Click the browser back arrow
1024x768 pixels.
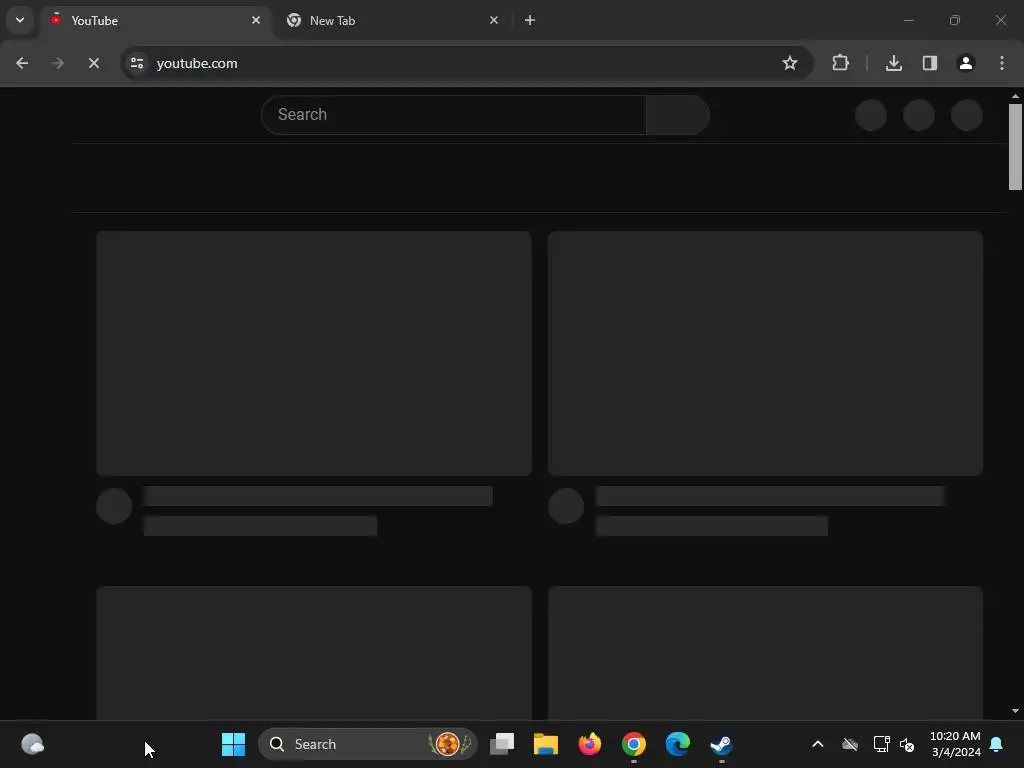point(22,63)
